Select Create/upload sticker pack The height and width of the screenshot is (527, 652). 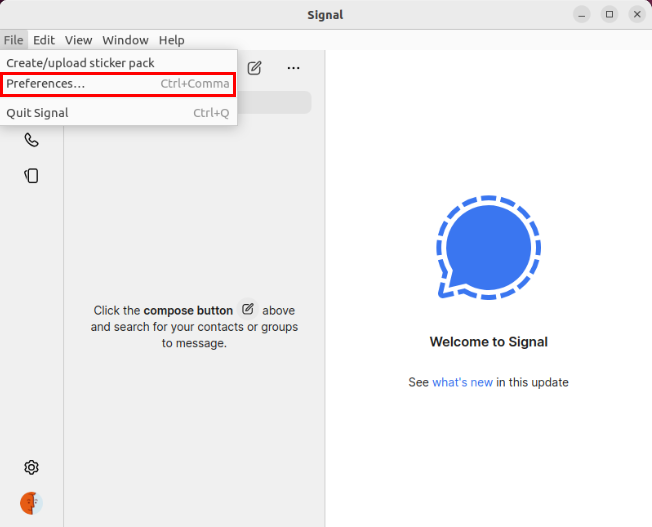[119, 63]
